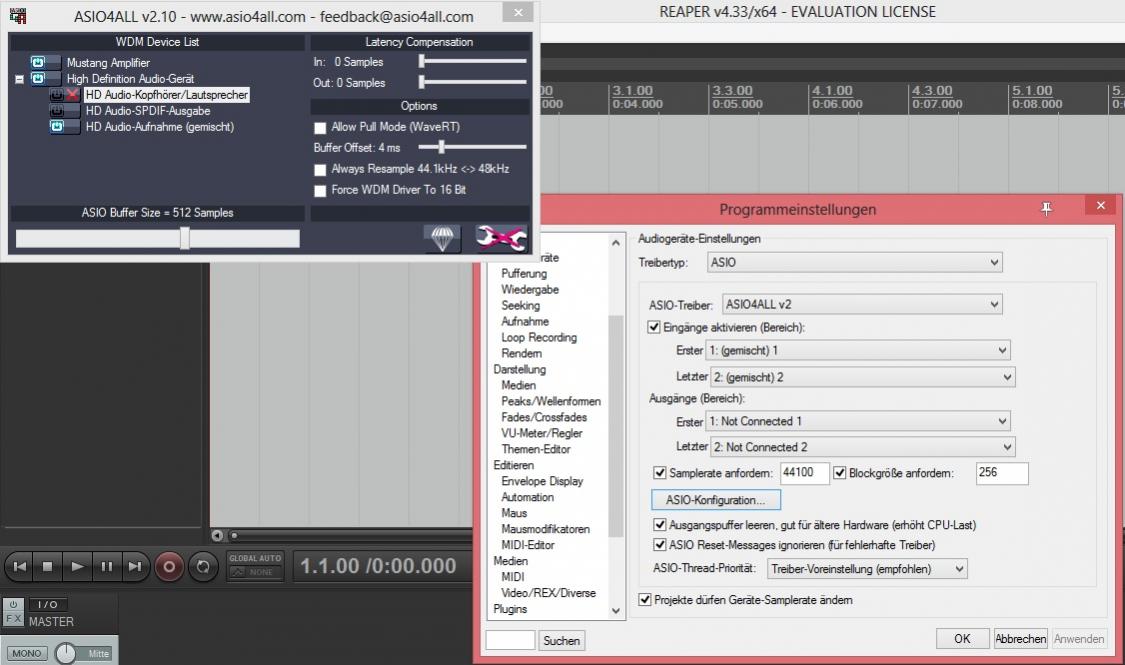This screenshot has width=1125, height=665.
Task: Open the ASIO-Treiber ASIO4ALL v2 dropdown
Action: [x=862, y=304]
